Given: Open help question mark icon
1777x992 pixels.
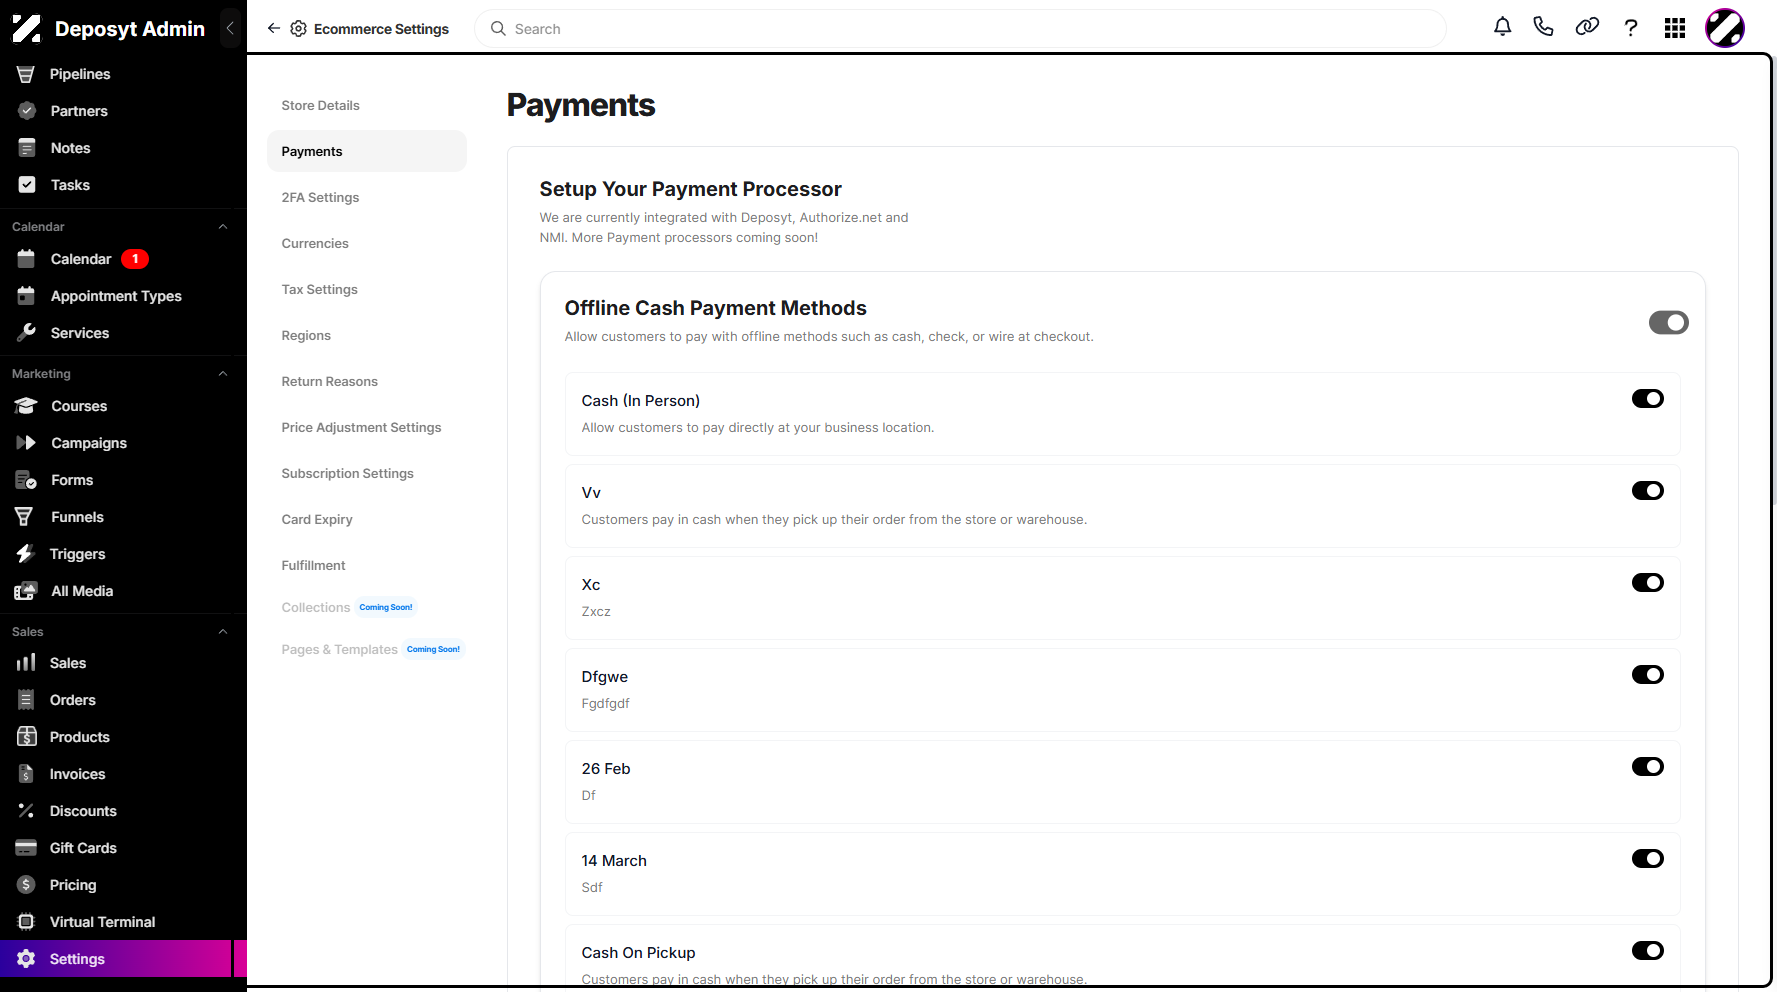Looking at the screenshot, I should (x=1631, y=28).
